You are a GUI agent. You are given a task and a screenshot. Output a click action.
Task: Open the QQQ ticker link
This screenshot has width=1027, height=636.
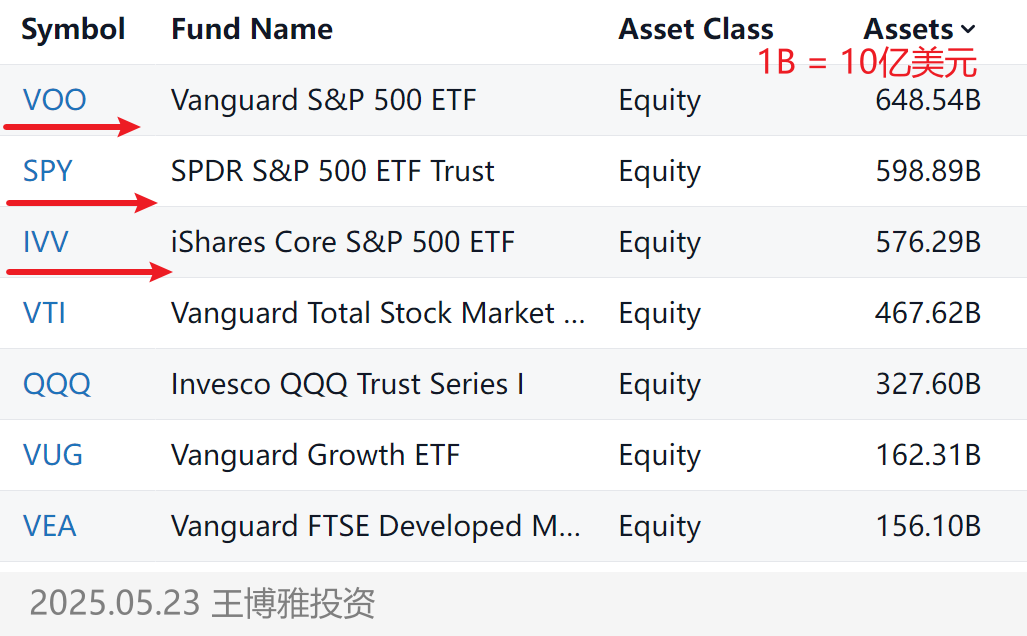(x=56, y=384)
